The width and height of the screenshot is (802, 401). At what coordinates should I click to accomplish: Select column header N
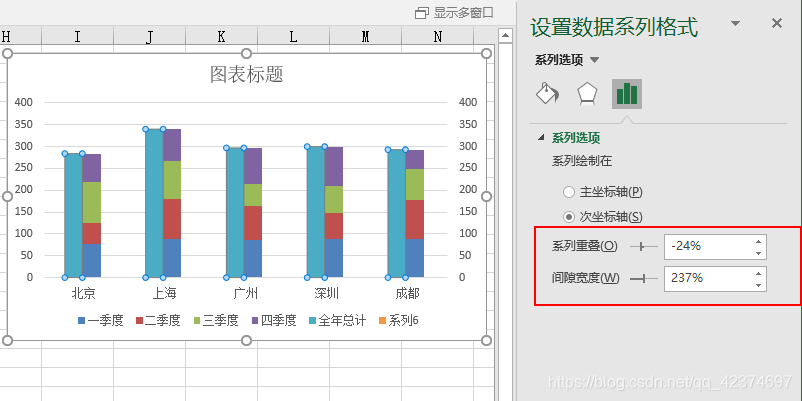pyautogui.click(x=438, y=36)
